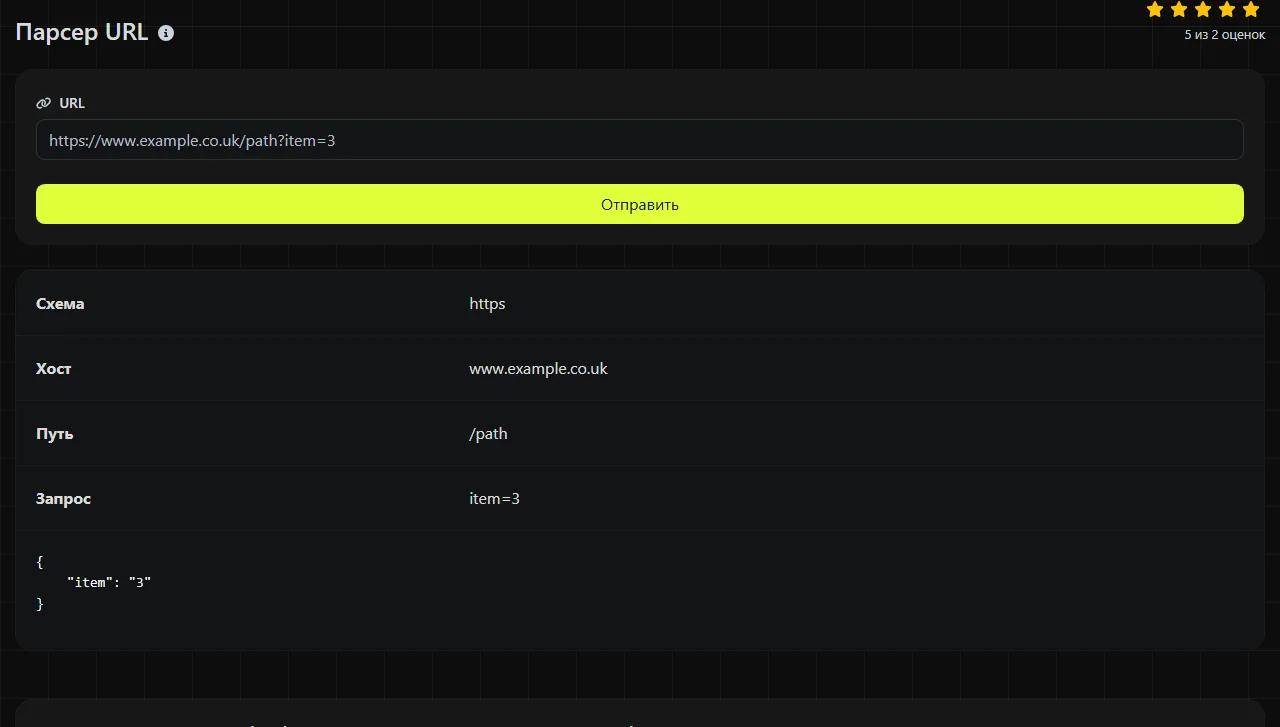Click the URL input field
1280x727 pixels.
point(640,140)
